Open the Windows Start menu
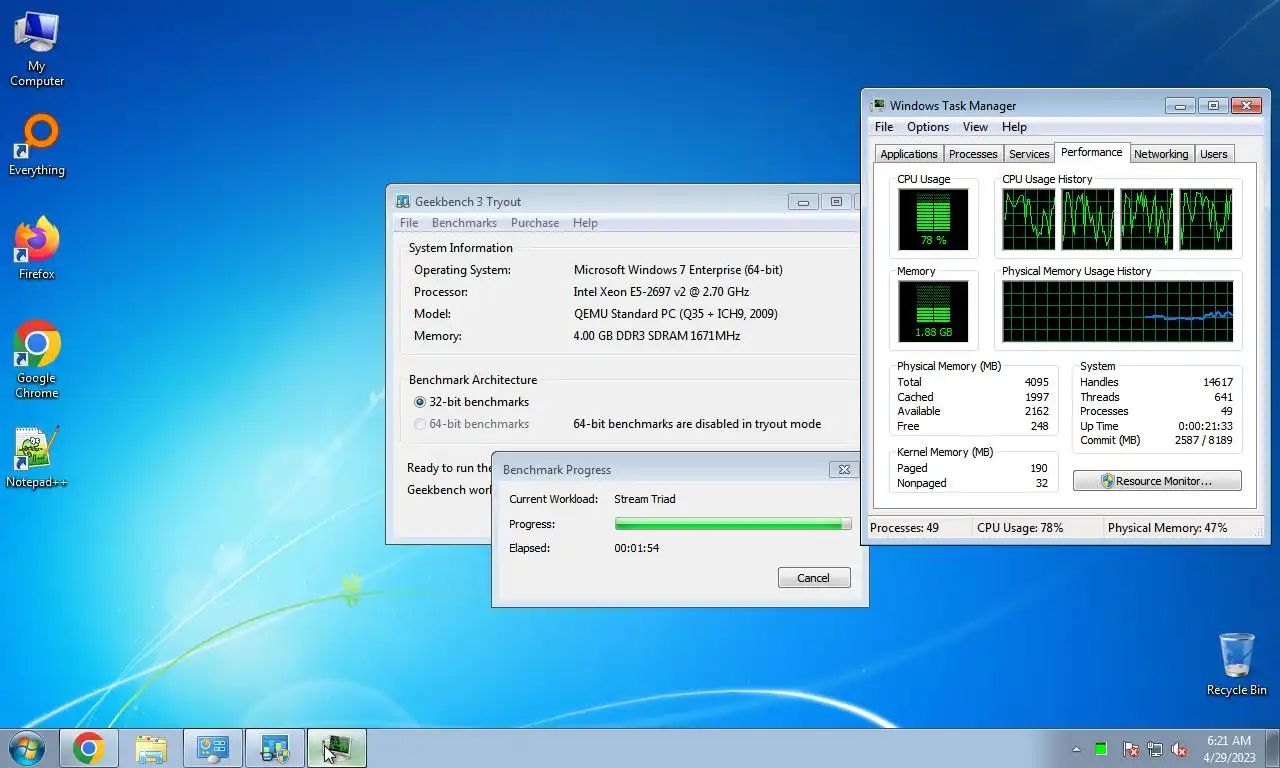Image resolution: width=1280 pixels, height=768 pixels. point(27,748)
